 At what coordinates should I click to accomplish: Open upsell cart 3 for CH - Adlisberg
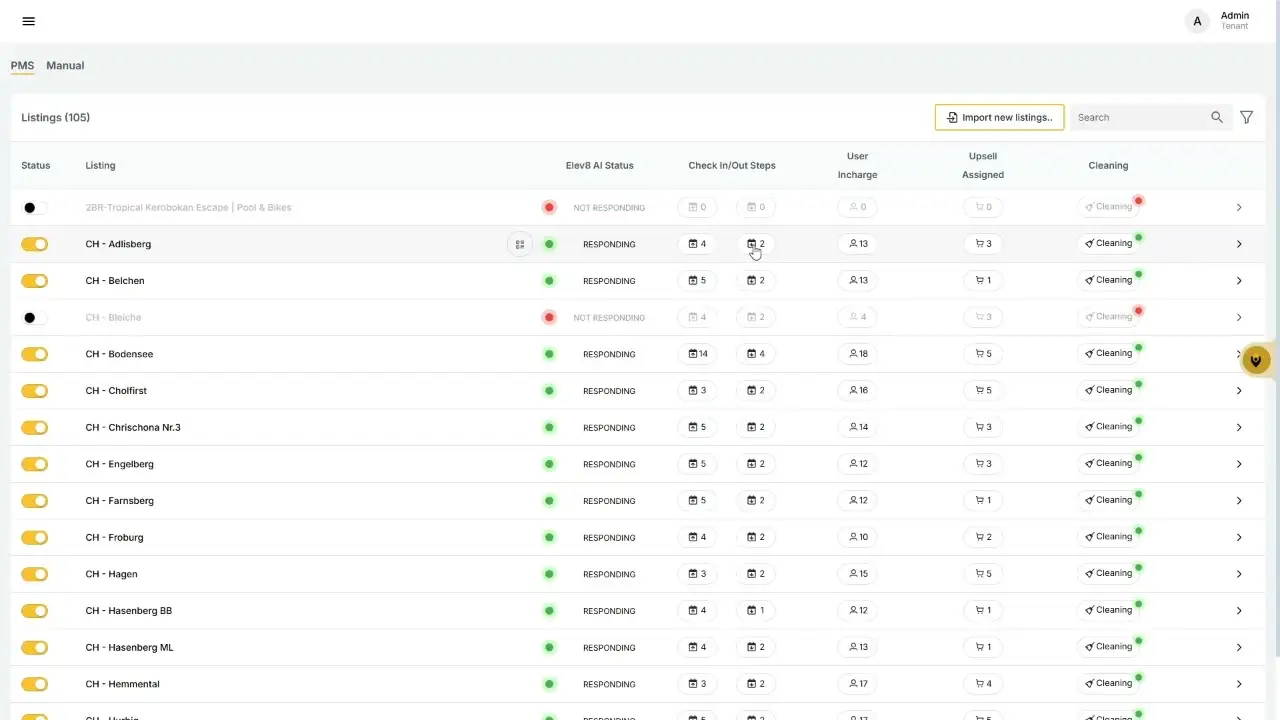pos(983,244)
